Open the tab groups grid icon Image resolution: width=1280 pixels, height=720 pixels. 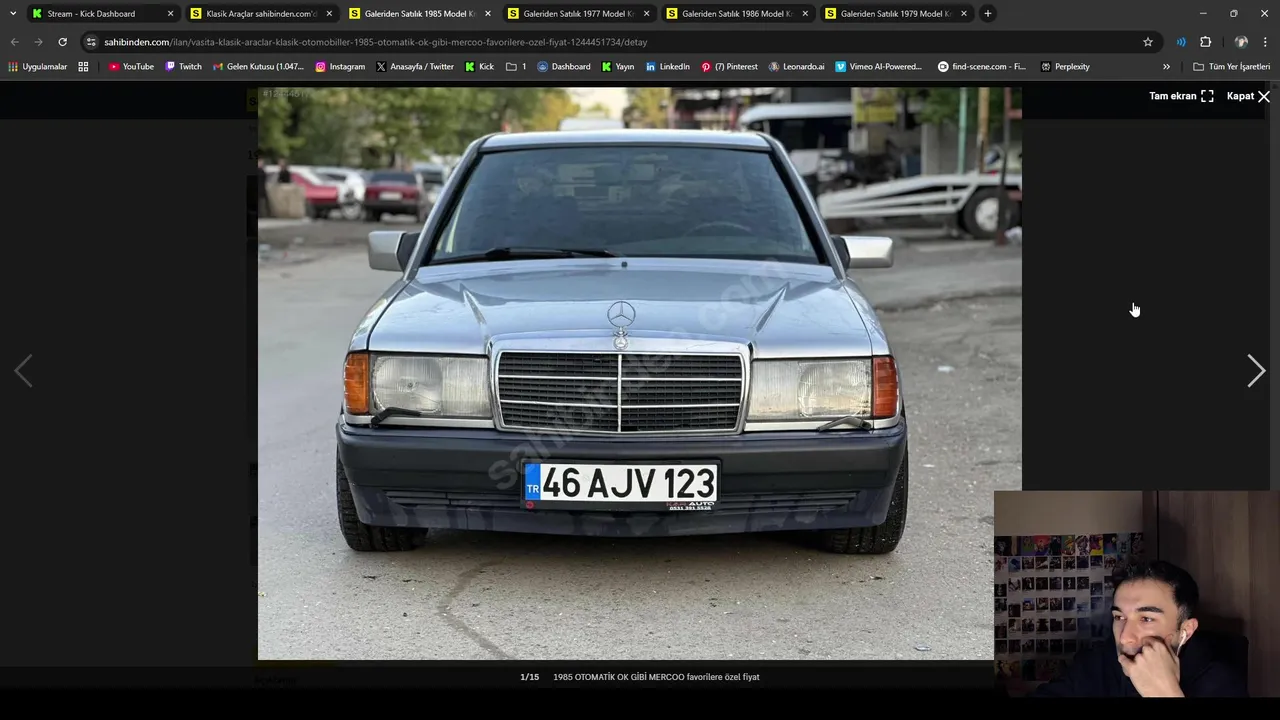(83, 67)
